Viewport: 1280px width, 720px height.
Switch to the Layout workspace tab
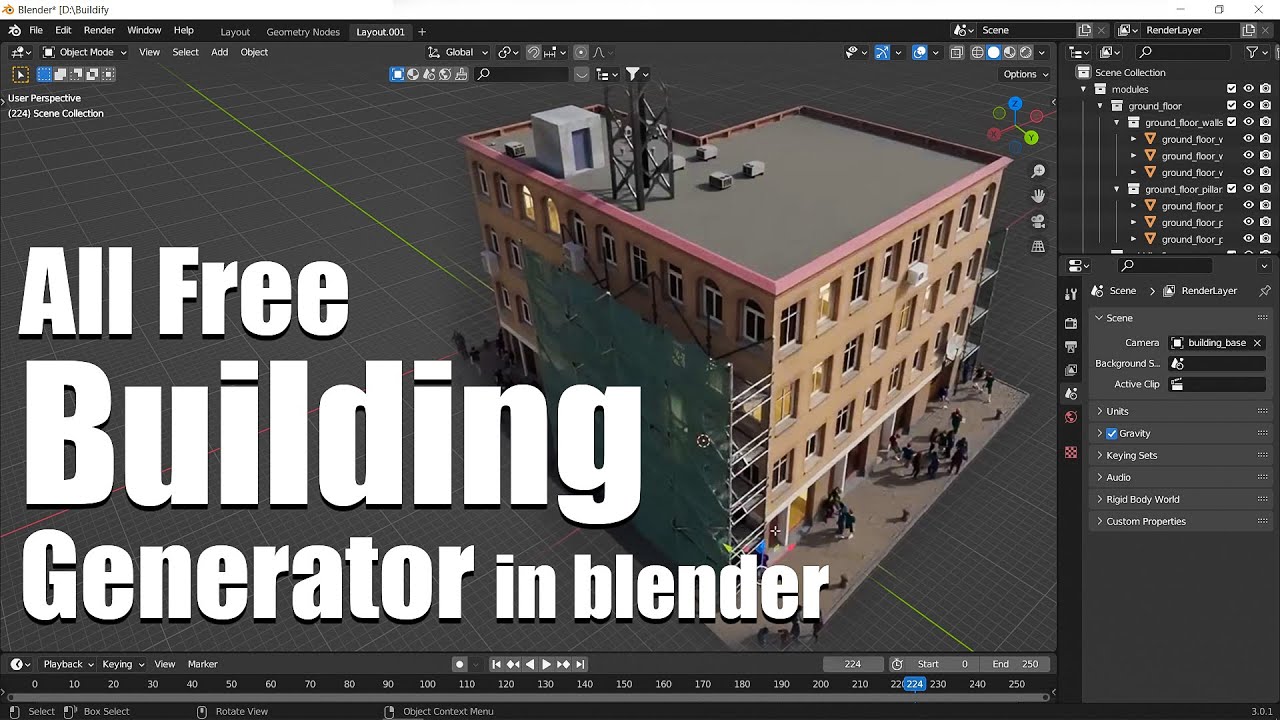[x=235, y=31]
